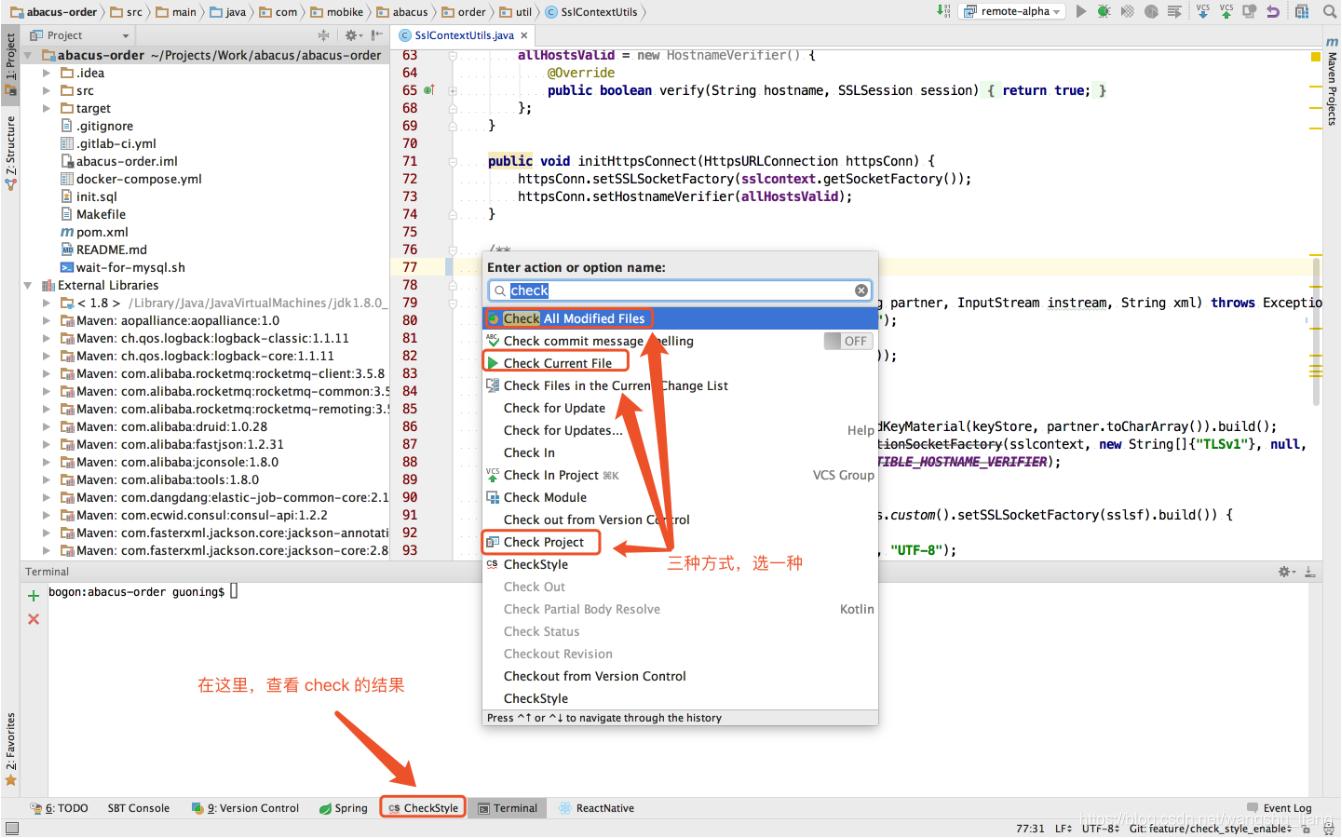The image size is (1342, 838).
Task: Expand the target folder
Action: tap(47, 108)
